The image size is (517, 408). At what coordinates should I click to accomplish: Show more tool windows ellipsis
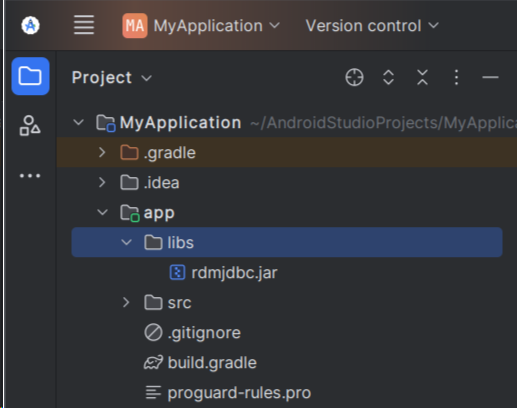click(30, 176)
